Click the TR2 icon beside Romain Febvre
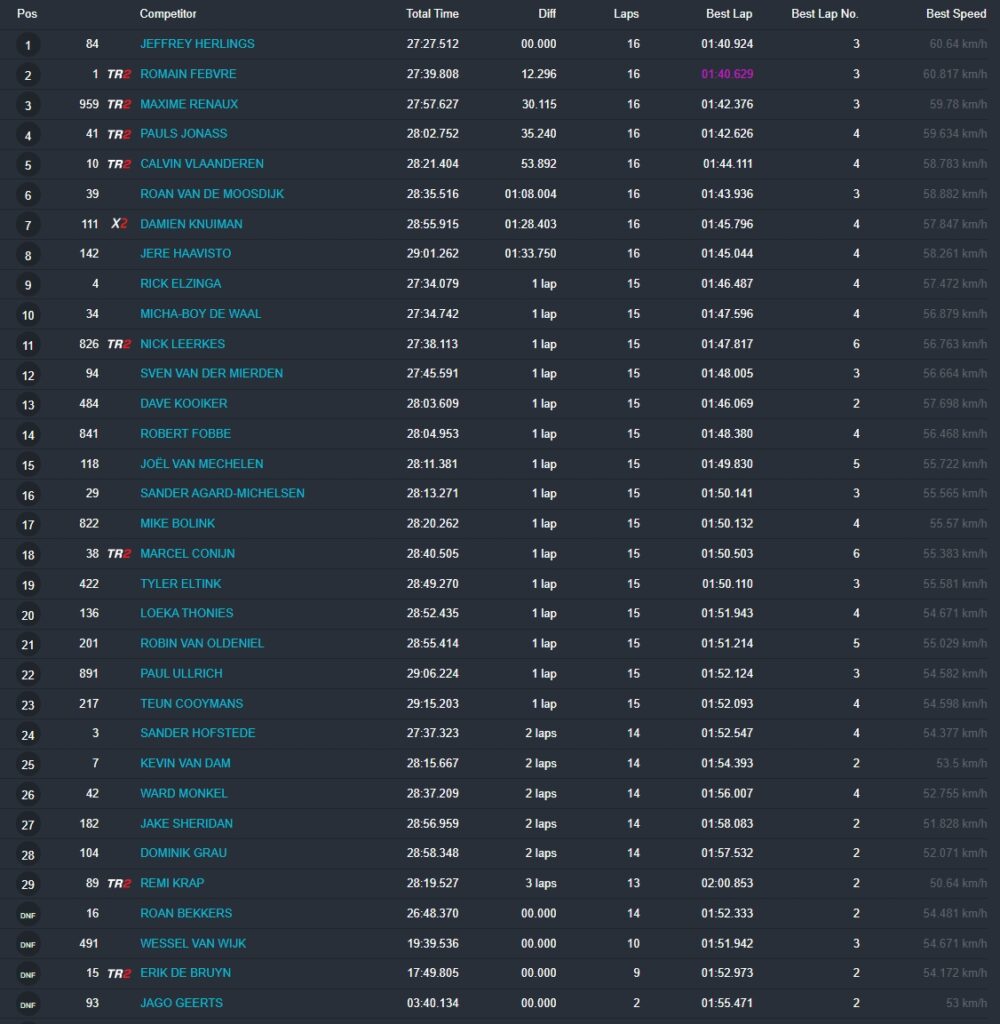1000x1024 pixels. coord(119,74)
